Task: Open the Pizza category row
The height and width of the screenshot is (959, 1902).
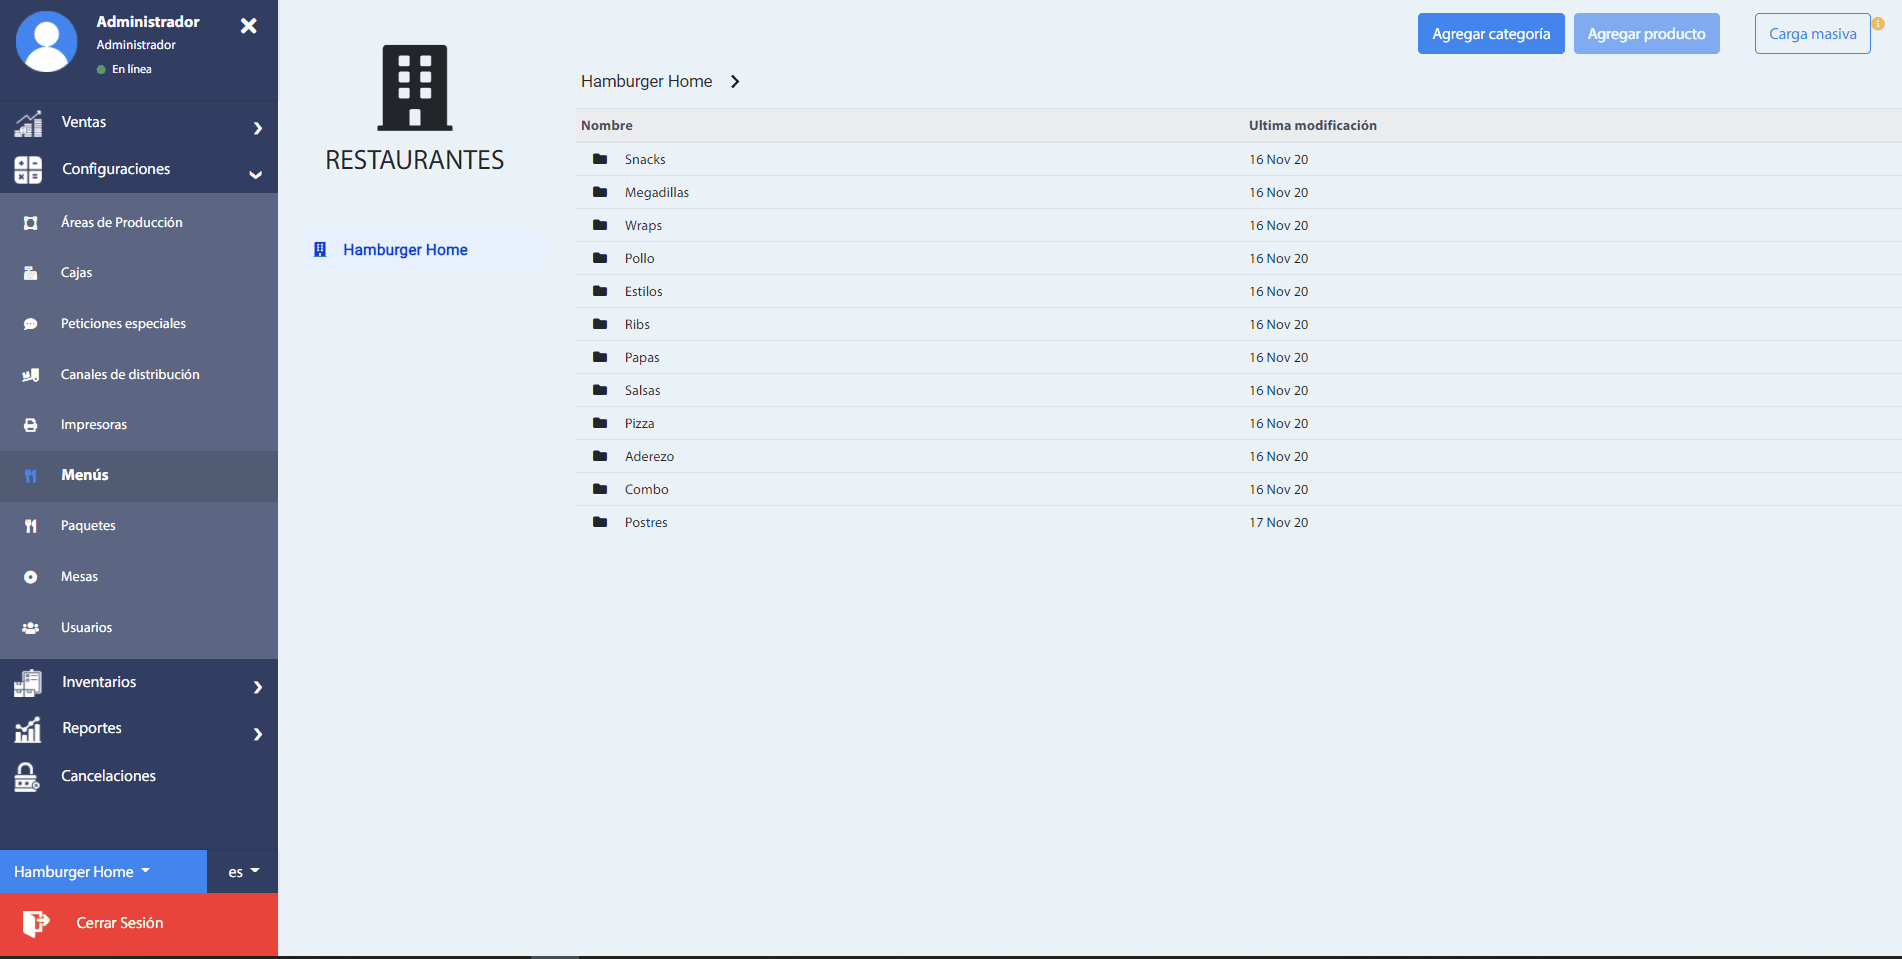Action: point(640,424)
